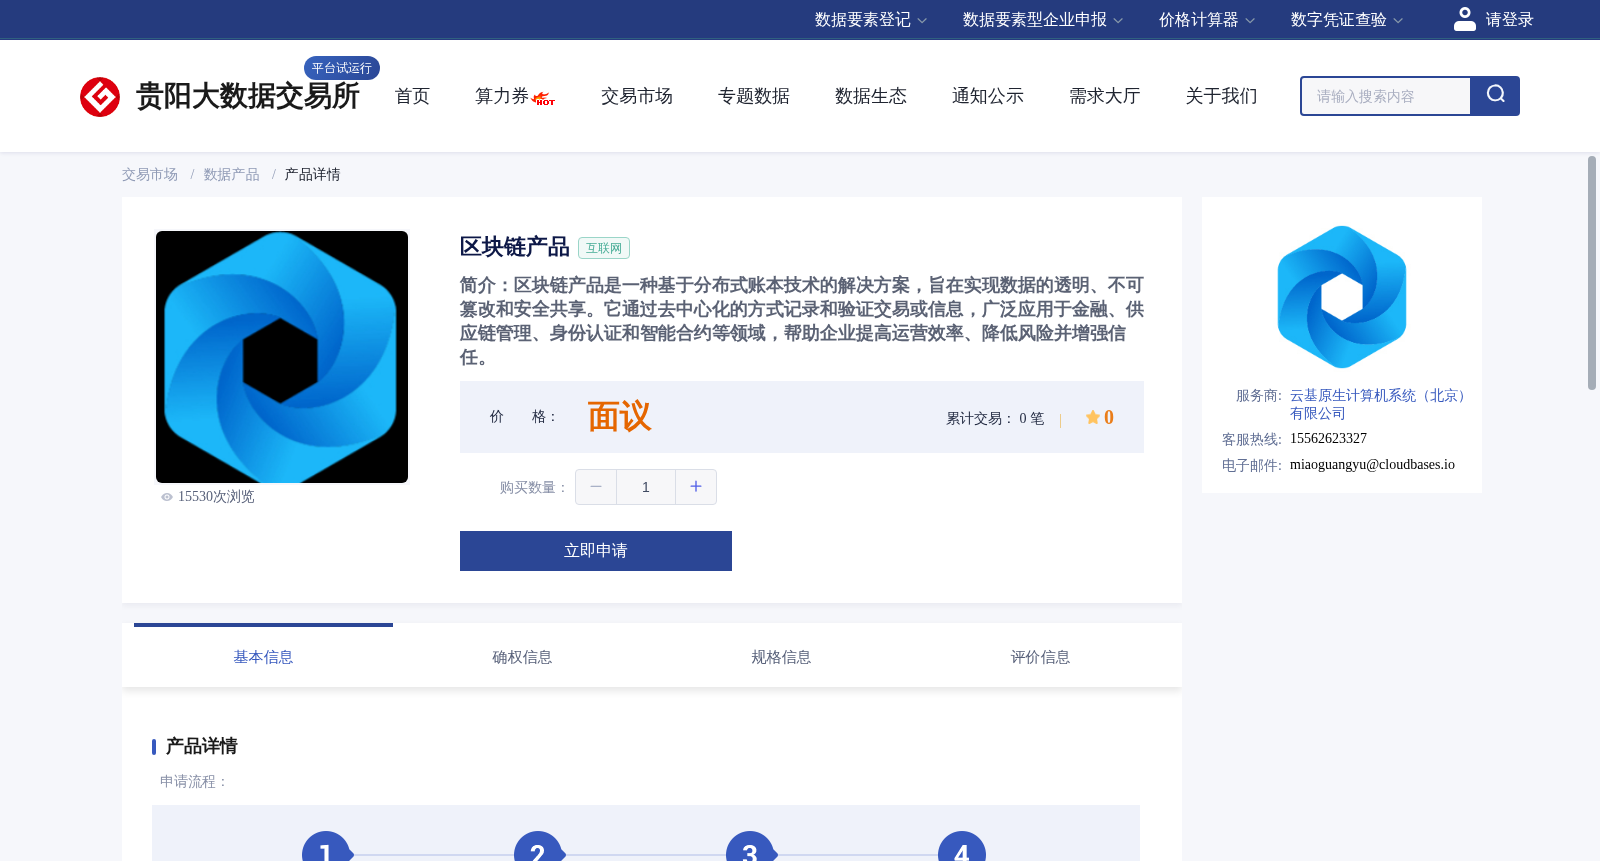Decrease purchase quantity with minus button

point(596,487)
